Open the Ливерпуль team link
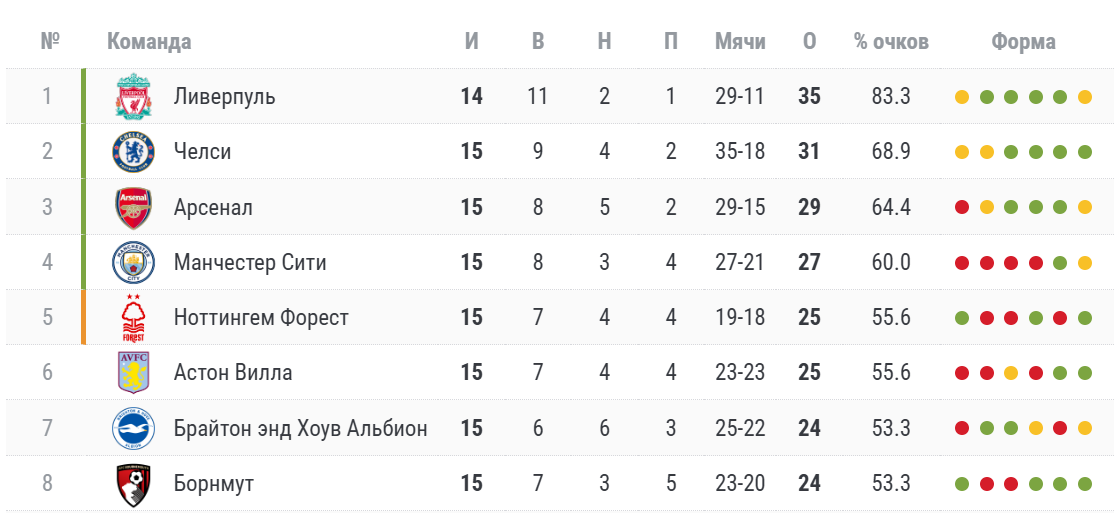 pyautogui.click(x=225, y=97)
